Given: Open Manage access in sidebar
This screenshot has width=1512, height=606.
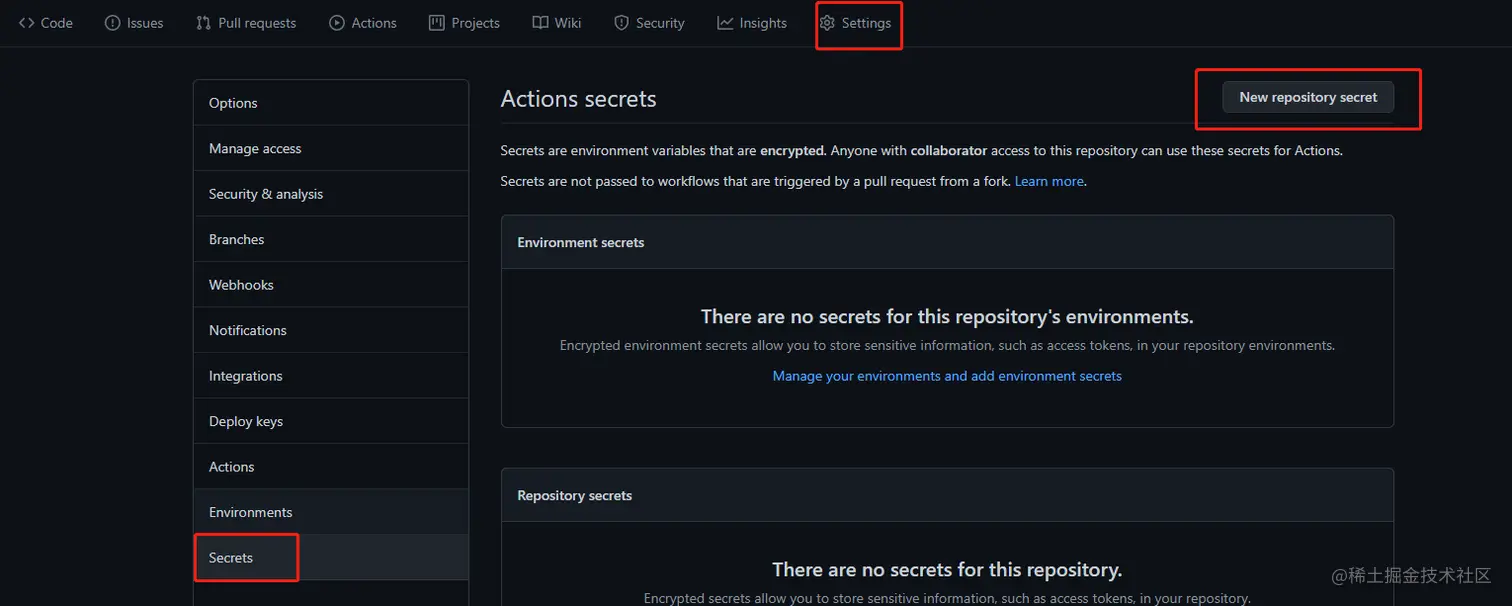Looking at the screenshot, I should click(x=331, y=148).
